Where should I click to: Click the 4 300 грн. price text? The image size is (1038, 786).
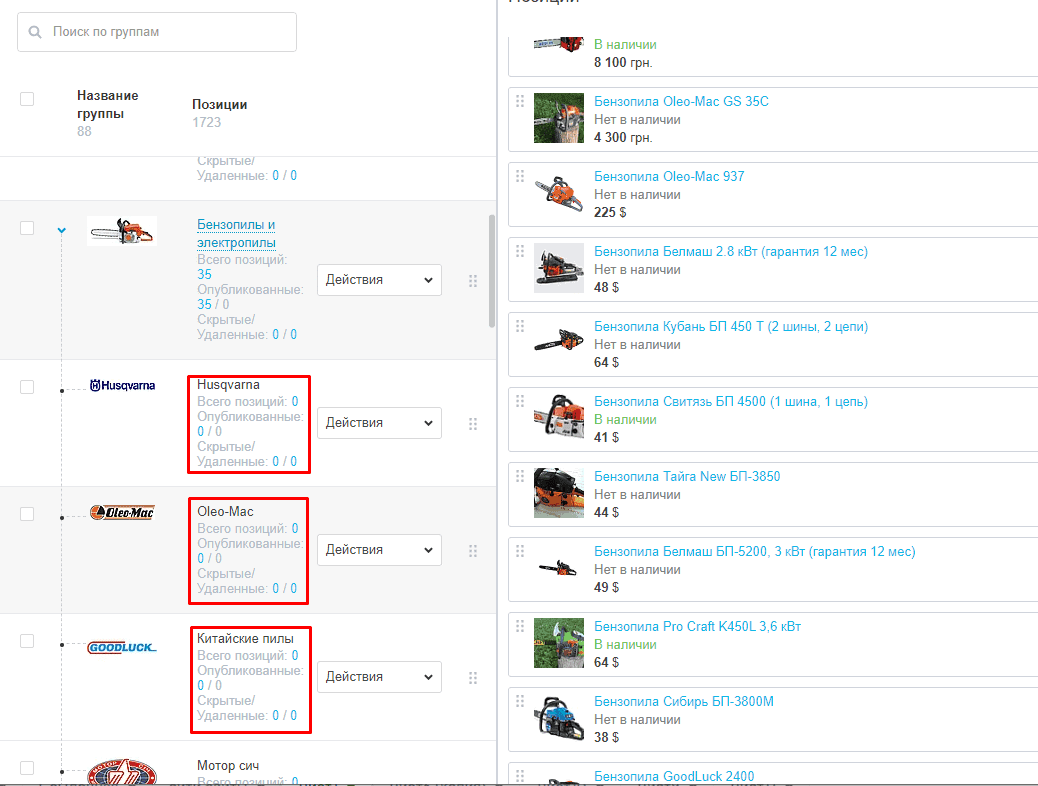(x=623, y=137)
